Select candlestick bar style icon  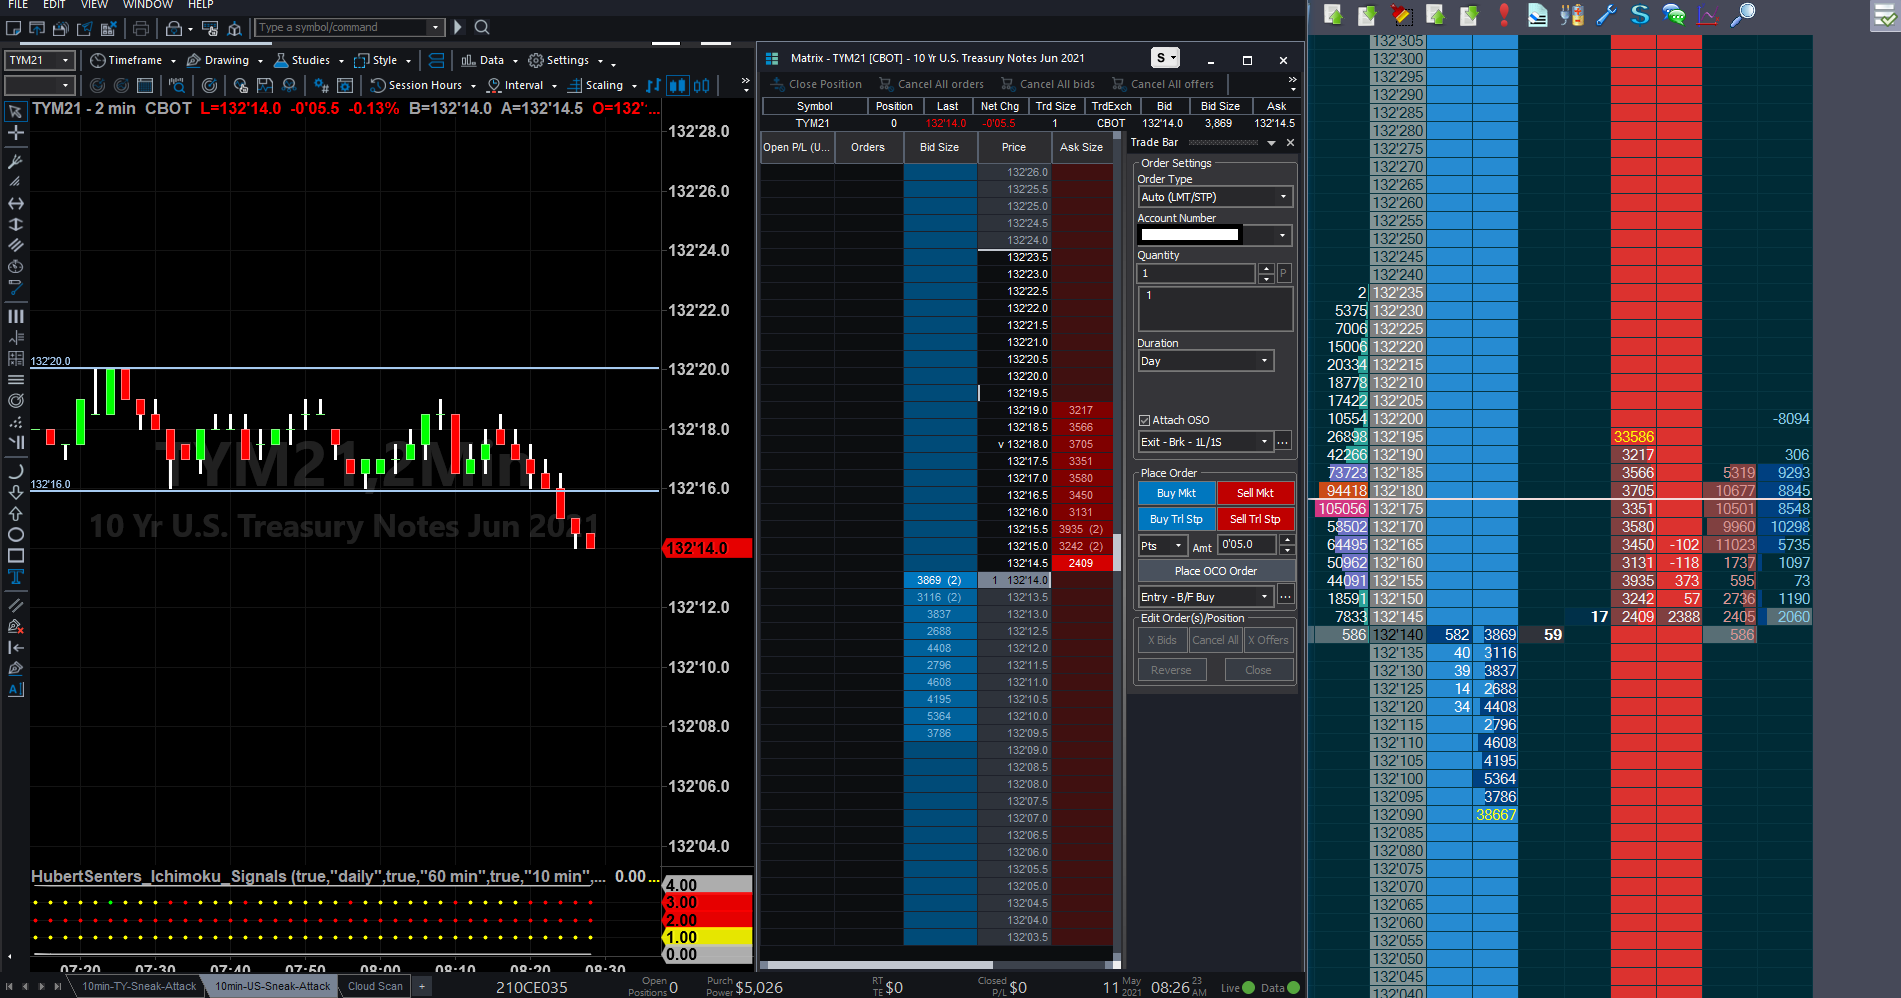coord(677,86)
